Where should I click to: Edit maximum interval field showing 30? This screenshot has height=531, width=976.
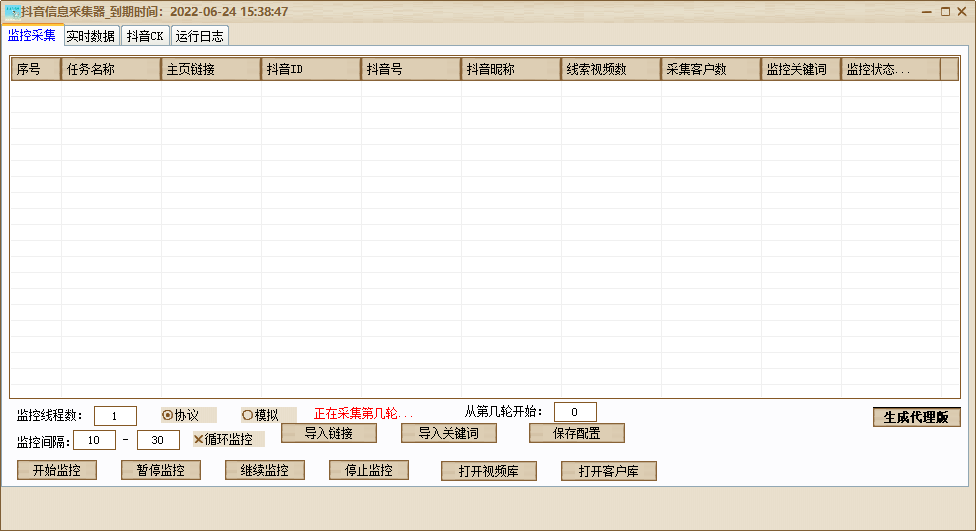click(x=158, y=440)
